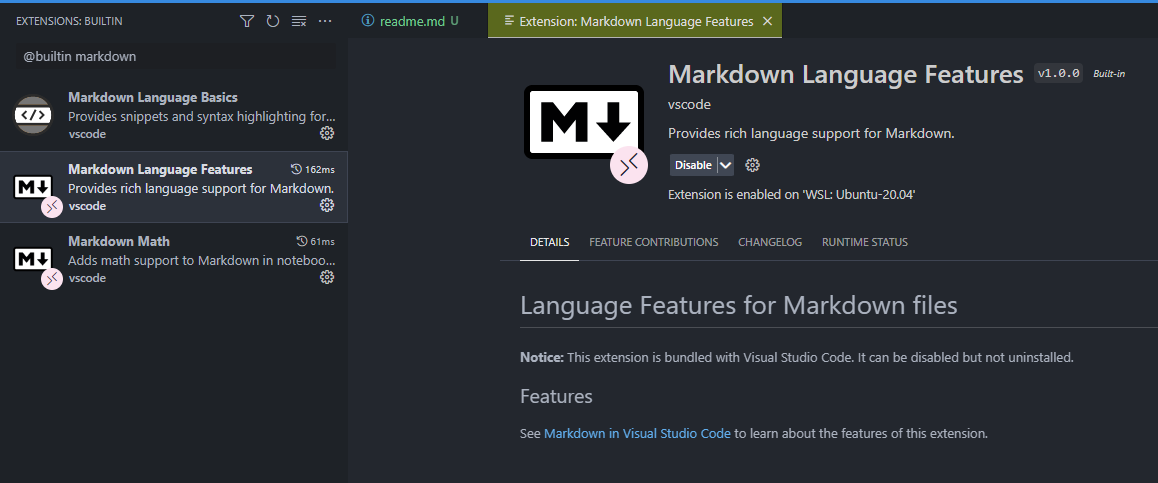Refresh the extensions list

tap(273, 21)
